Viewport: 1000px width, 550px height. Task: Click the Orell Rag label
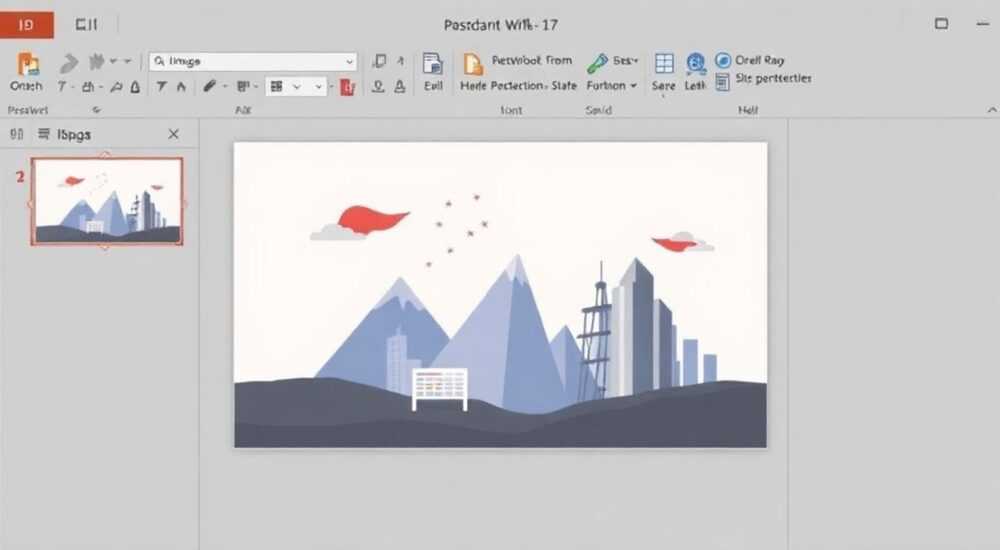click(760, 60)
